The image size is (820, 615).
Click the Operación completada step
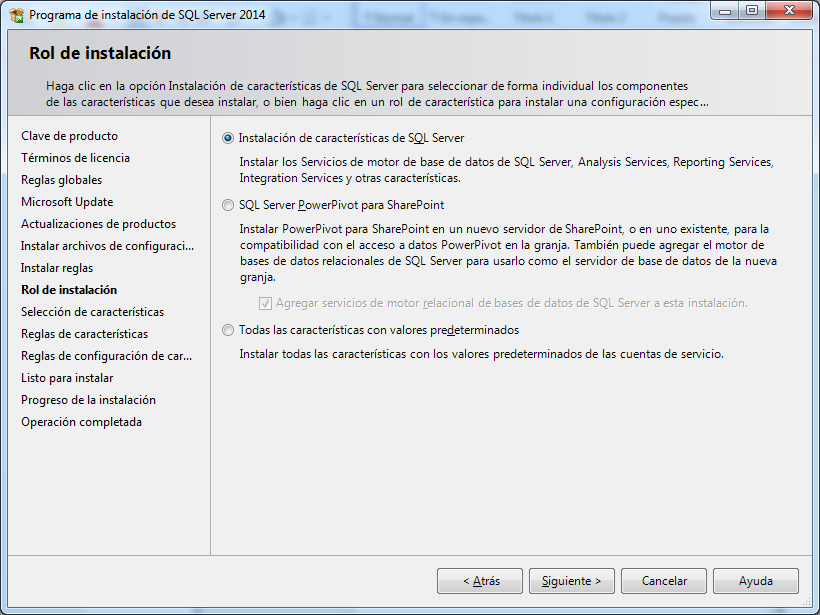(81, 422)
